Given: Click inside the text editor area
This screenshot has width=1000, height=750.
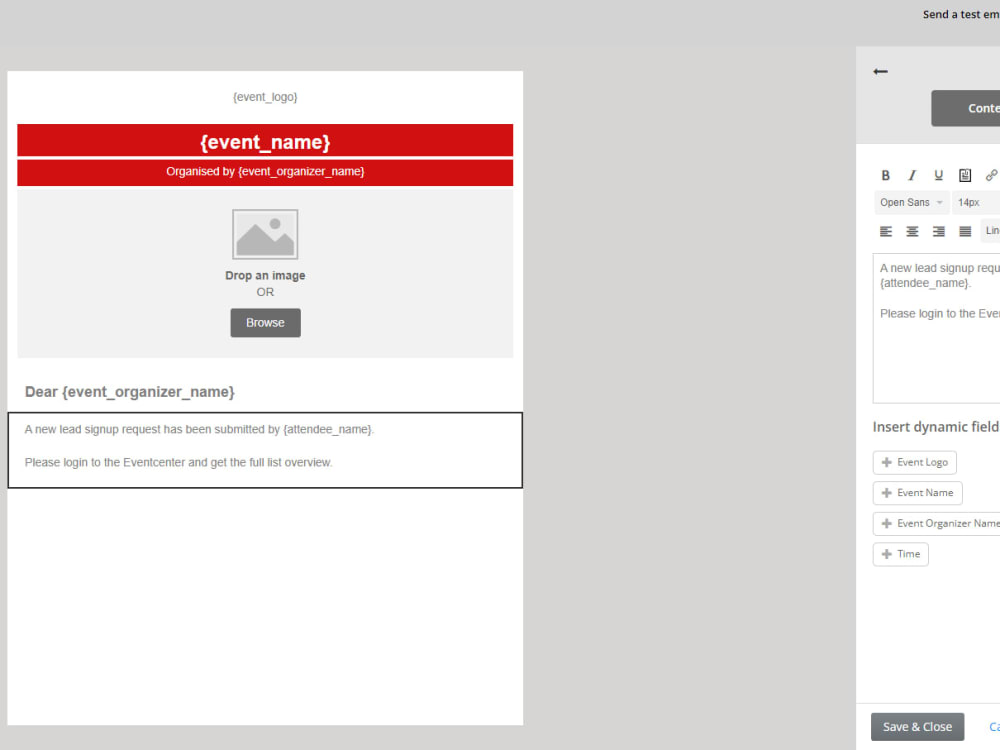Looking at the screenshot, I should [x=936, y=328].
